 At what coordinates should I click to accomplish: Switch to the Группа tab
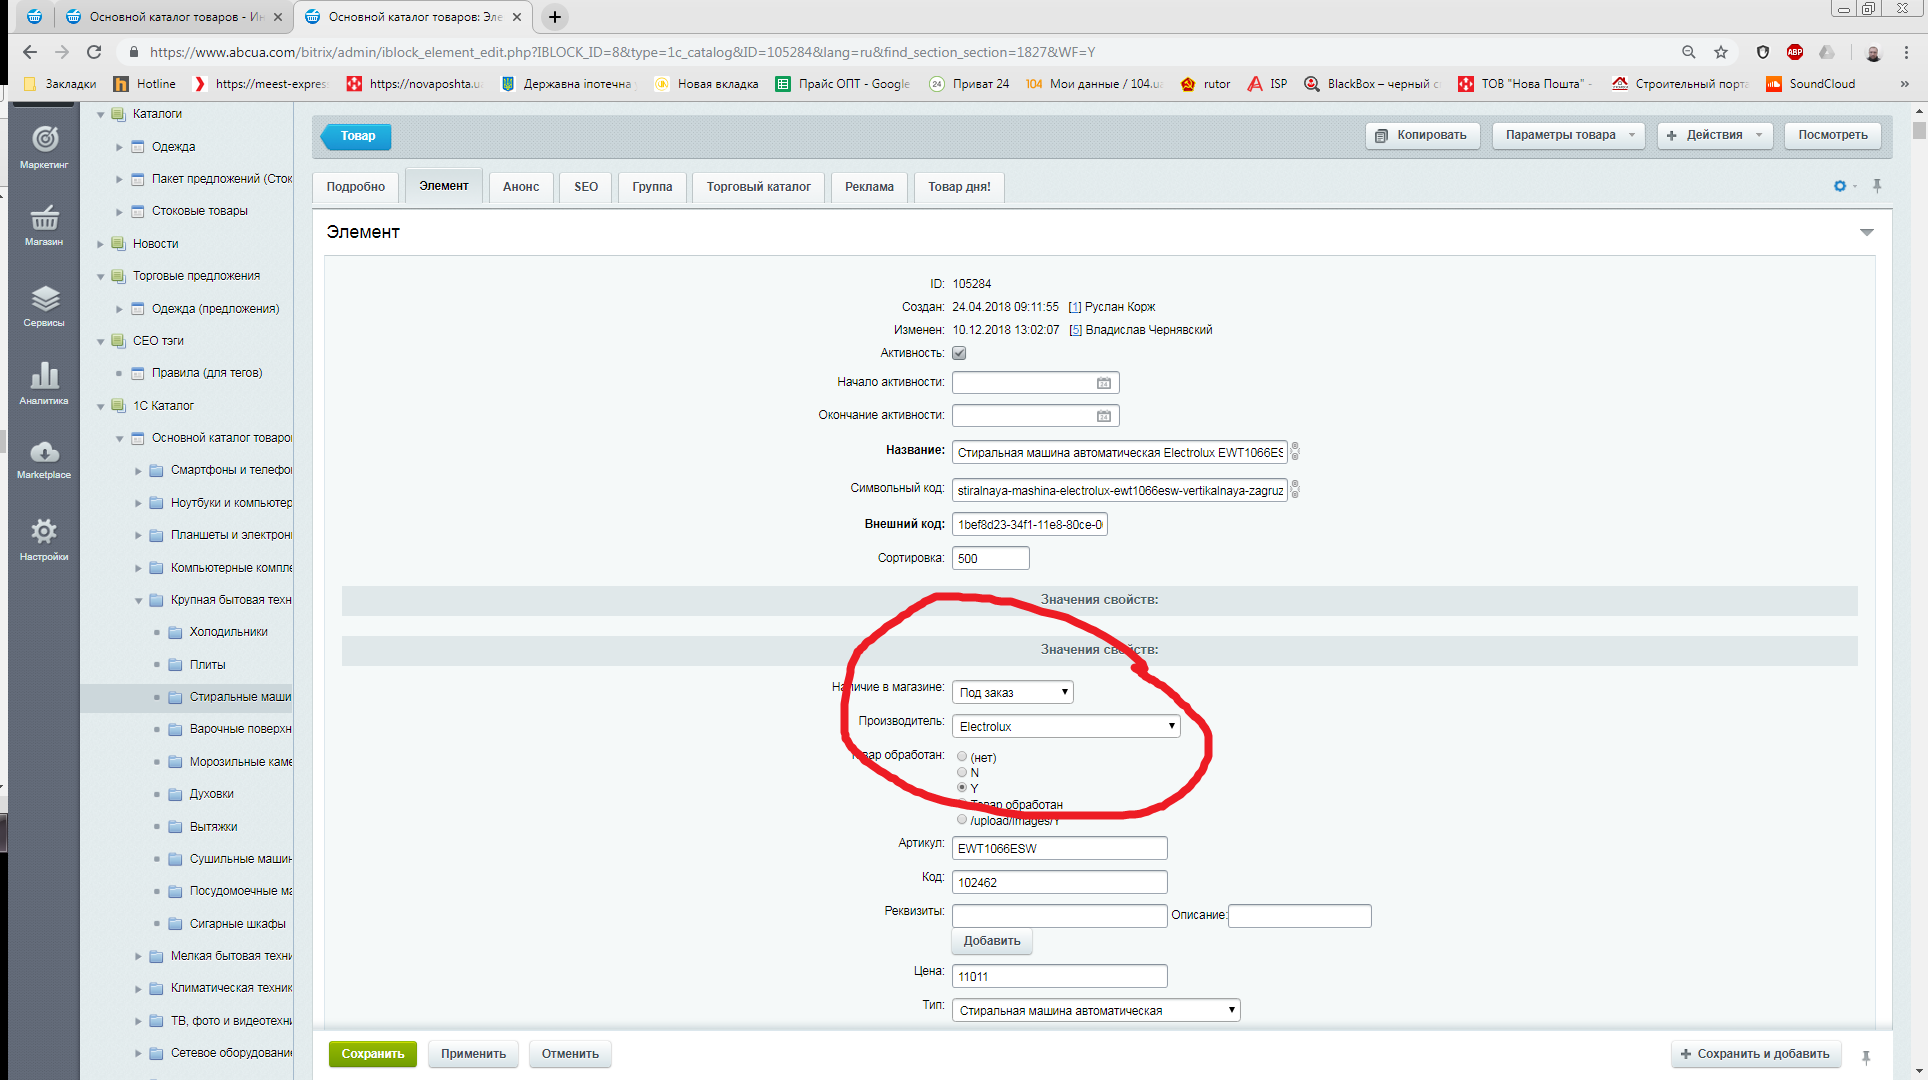652,187
